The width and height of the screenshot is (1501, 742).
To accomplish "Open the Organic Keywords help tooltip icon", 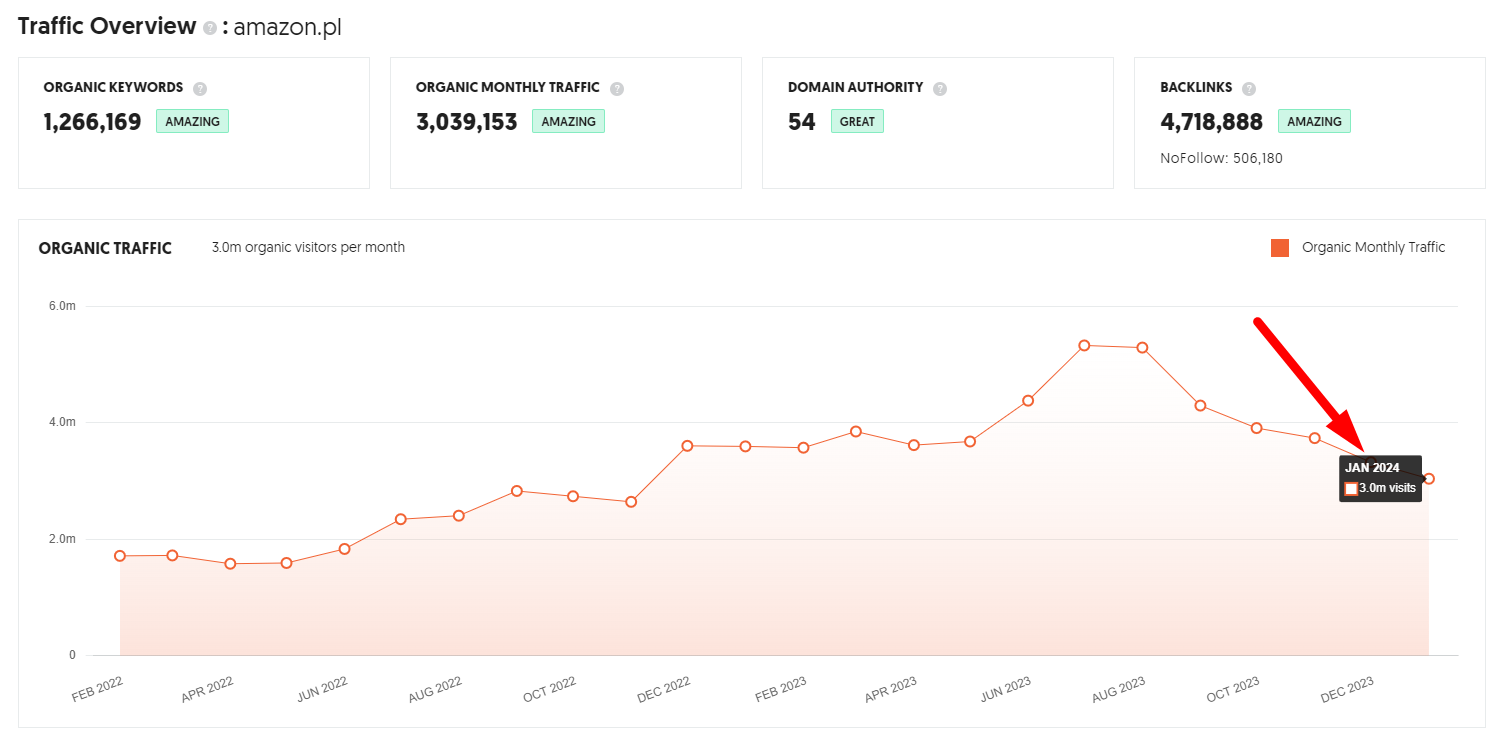I will coord(200,88).
